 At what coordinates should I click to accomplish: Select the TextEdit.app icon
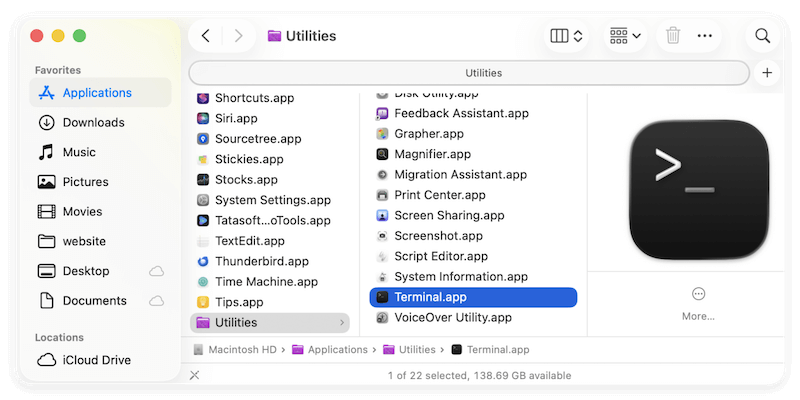pos(203,241)
